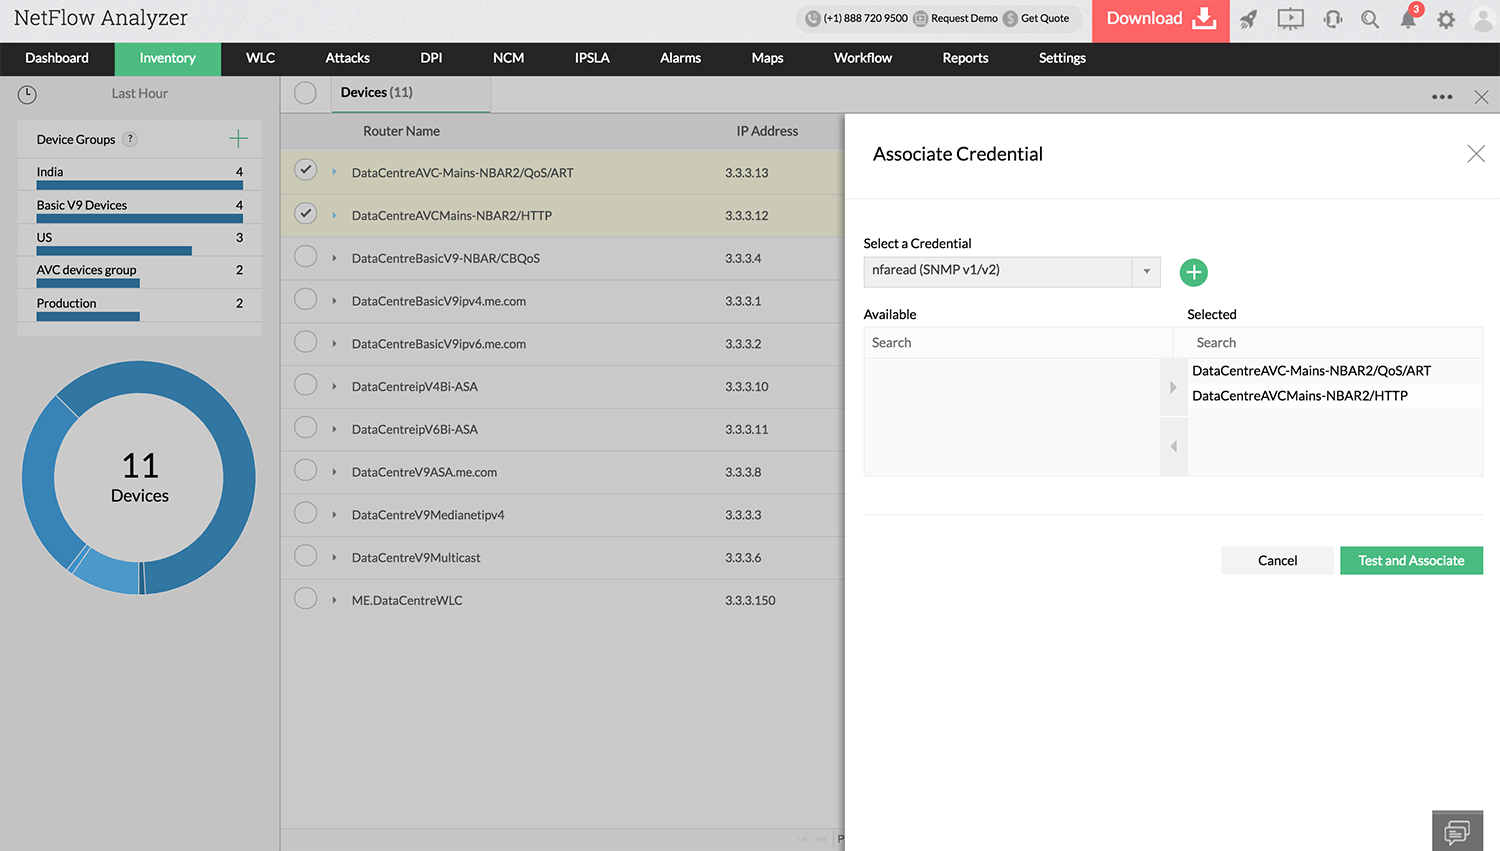
Task: Open the NCM tab
Action: coord(508,59)
